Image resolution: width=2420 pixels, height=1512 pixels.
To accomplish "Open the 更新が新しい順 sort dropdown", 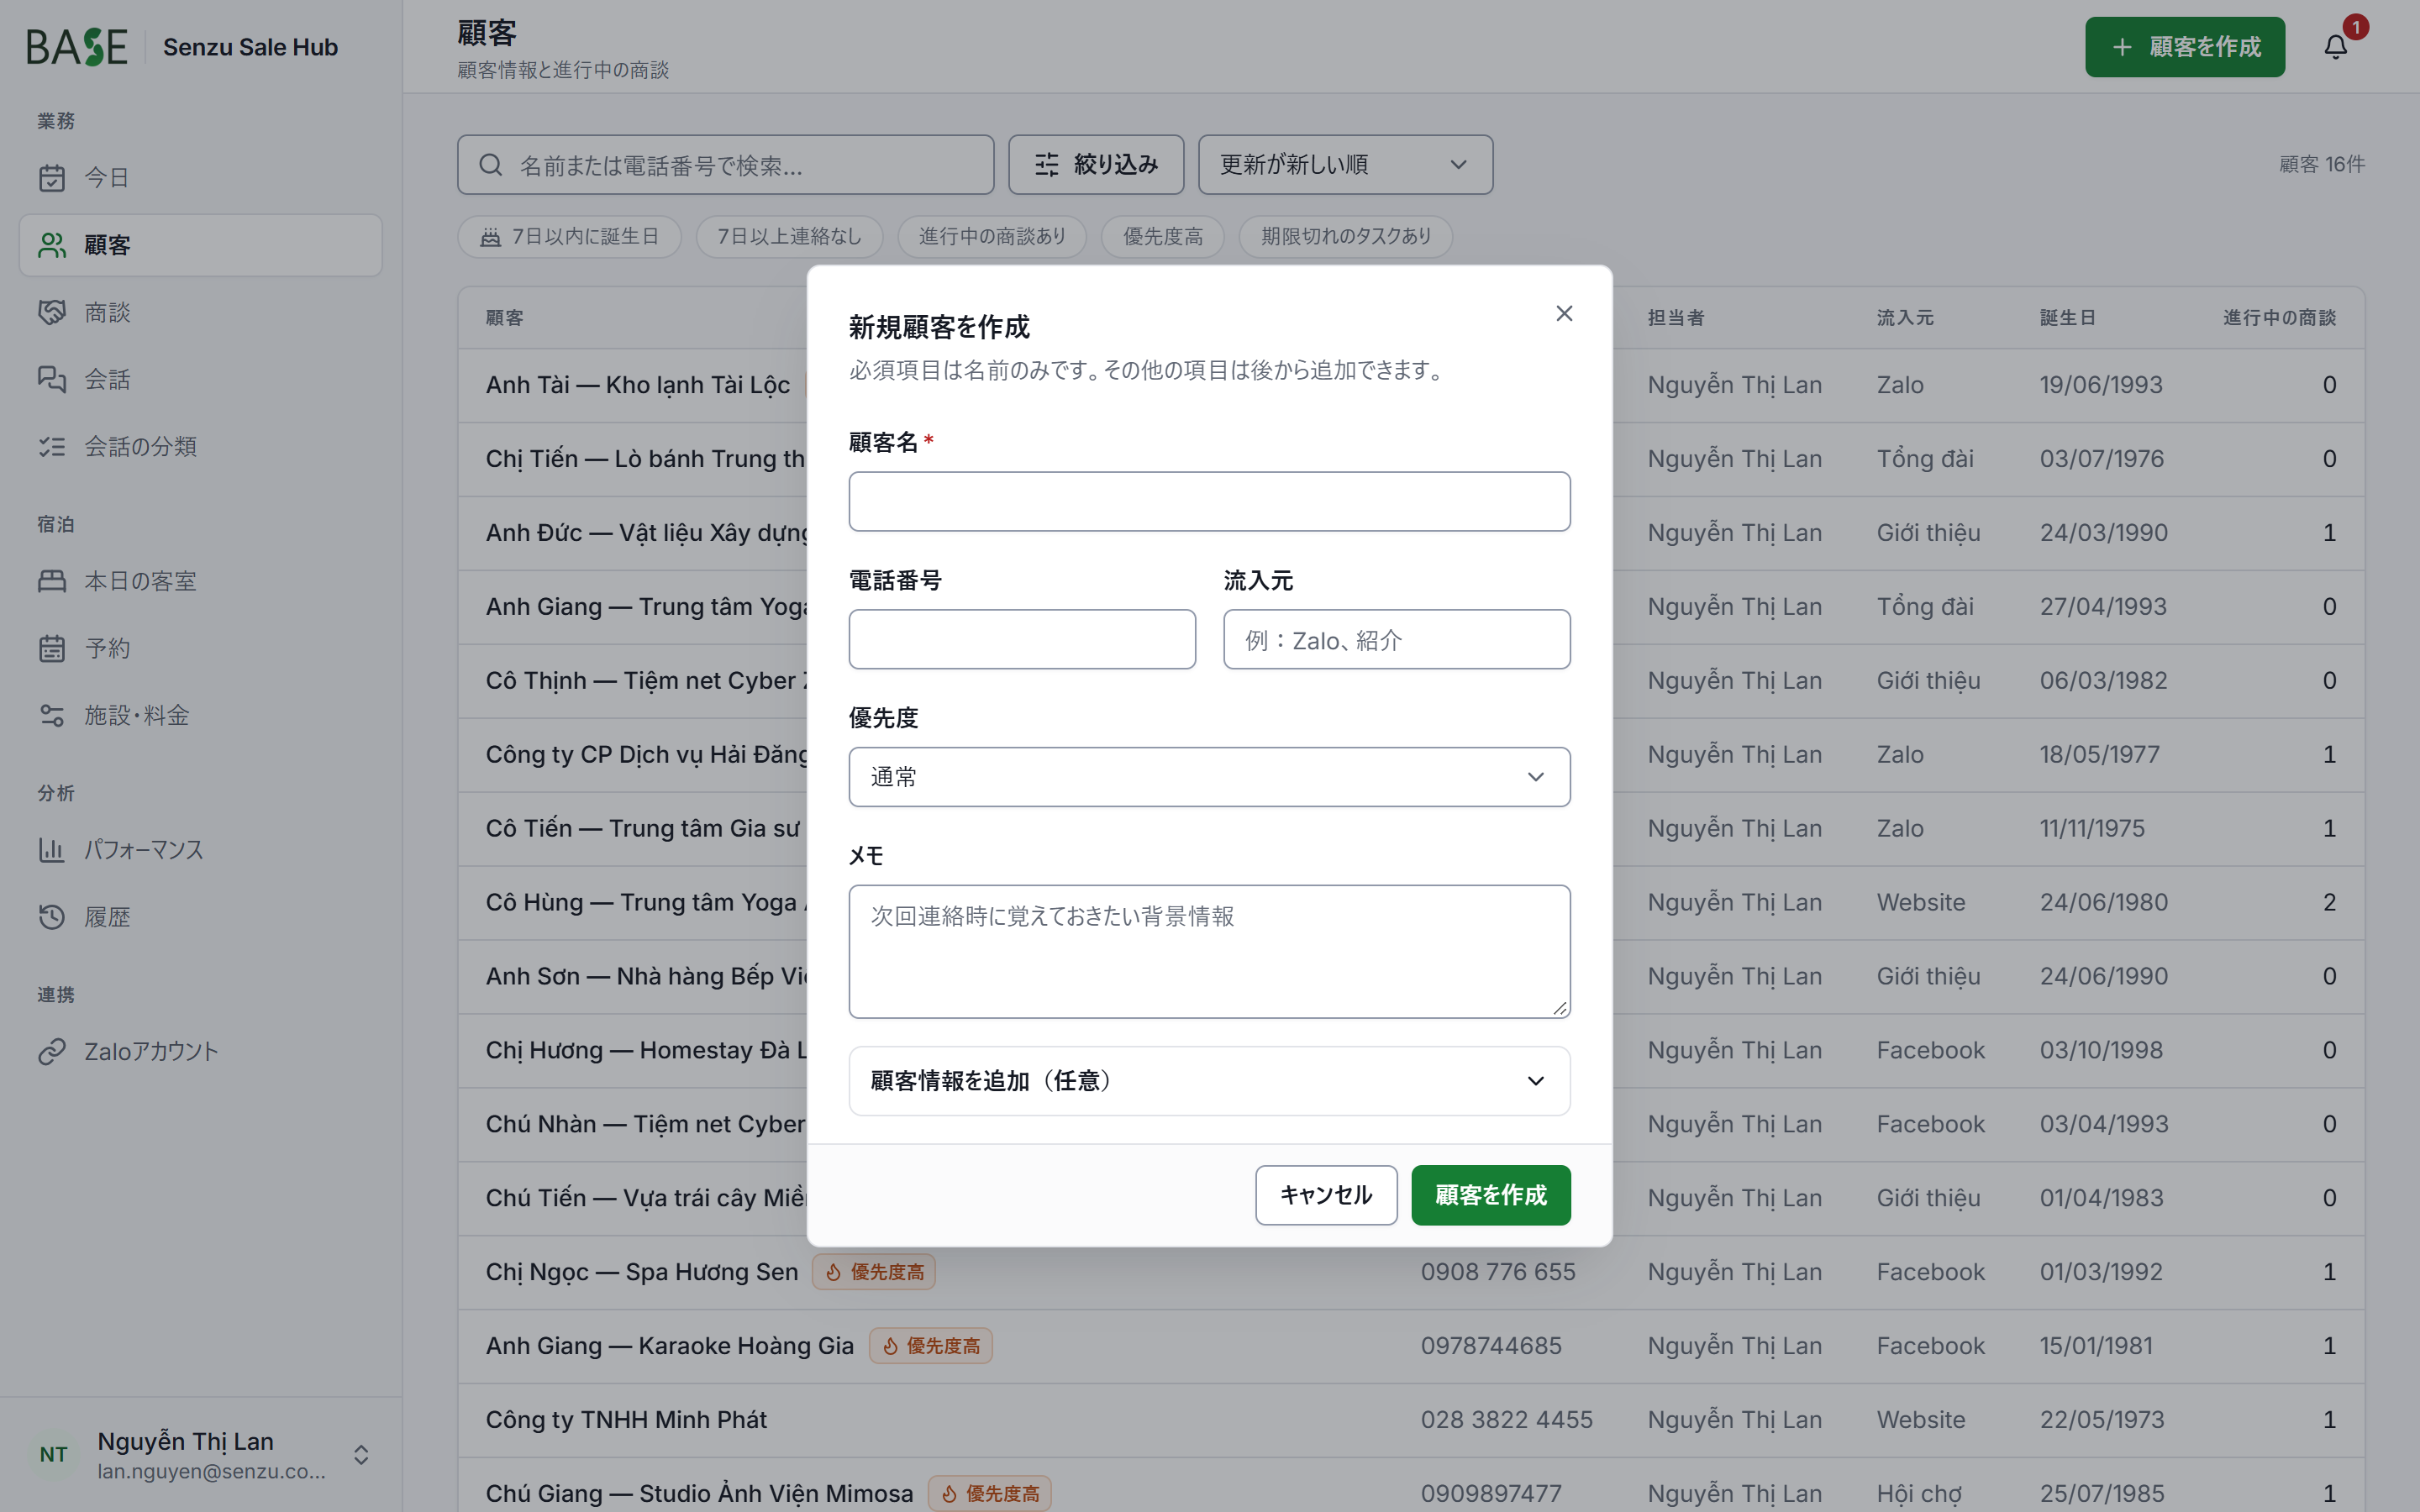I will 1345,165.
